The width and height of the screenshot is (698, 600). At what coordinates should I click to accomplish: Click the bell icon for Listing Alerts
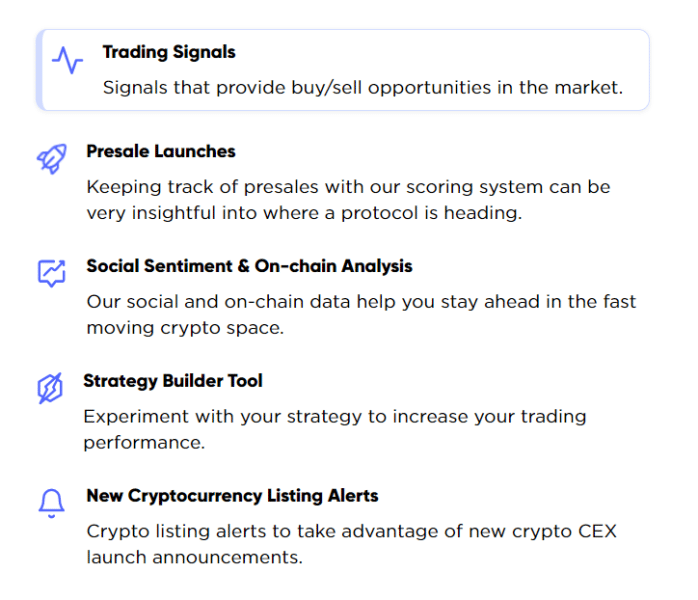pyautogui.click(x=51, y=504)
